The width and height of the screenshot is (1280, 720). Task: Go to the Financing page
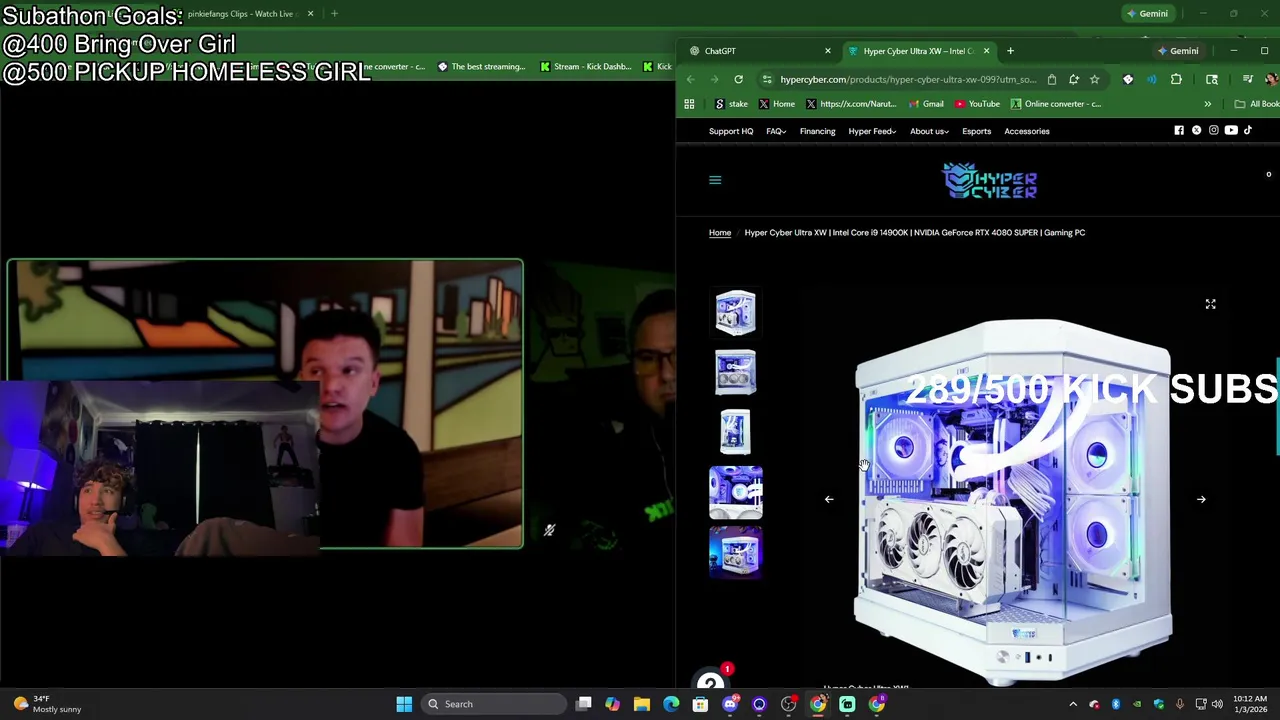coord(817,131)
